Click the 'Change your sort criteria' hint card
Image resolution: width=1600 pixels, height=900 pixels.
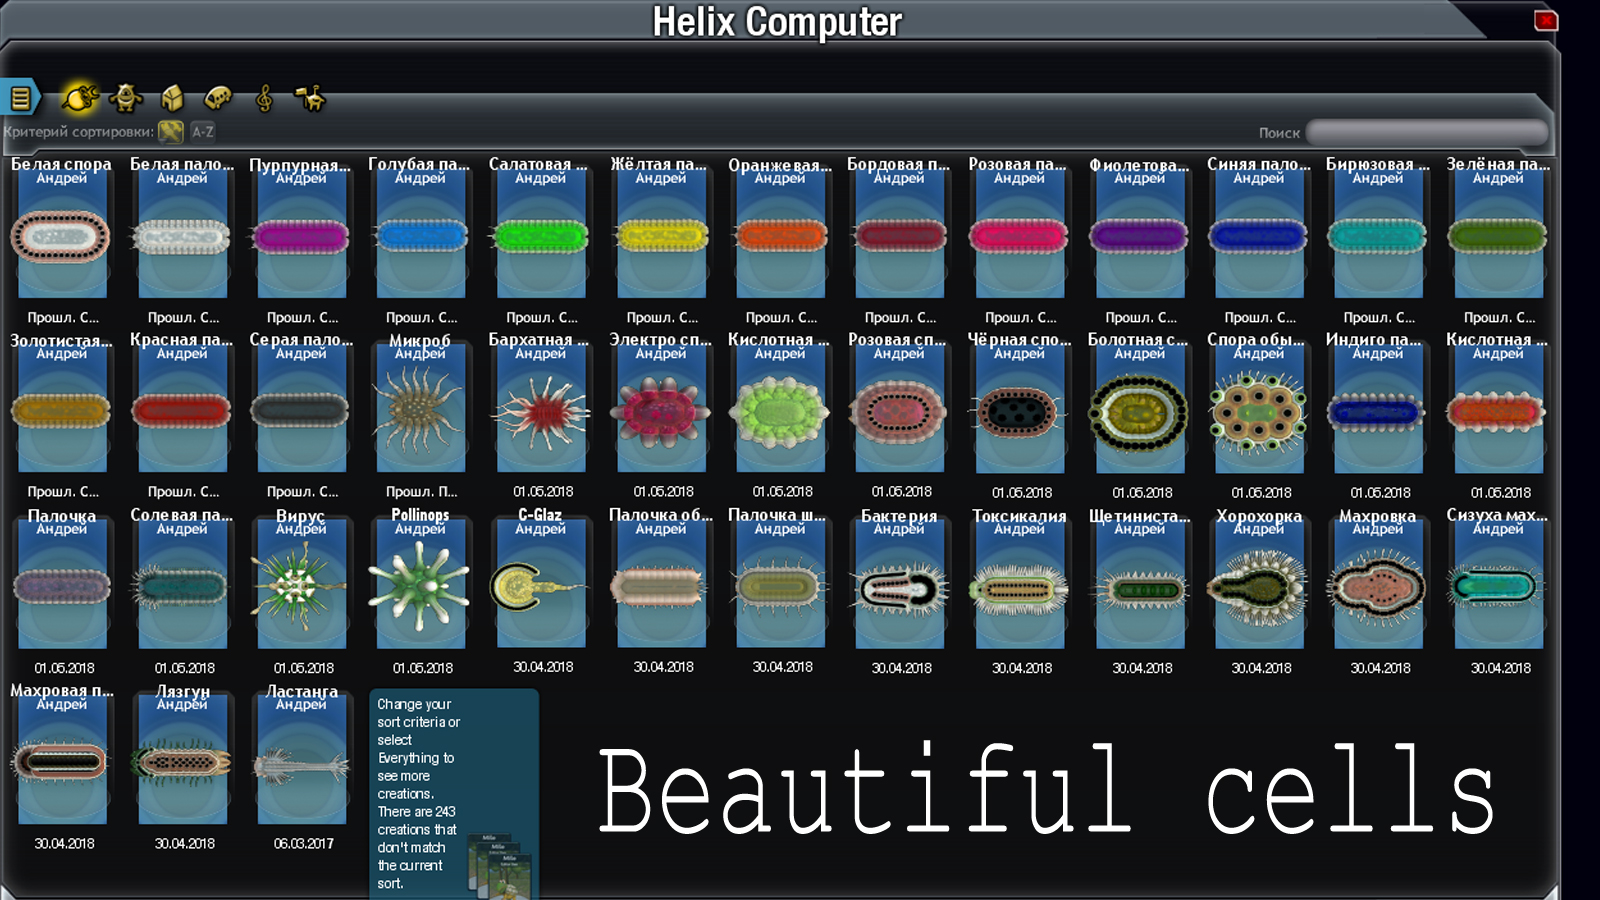pos(454,793)
